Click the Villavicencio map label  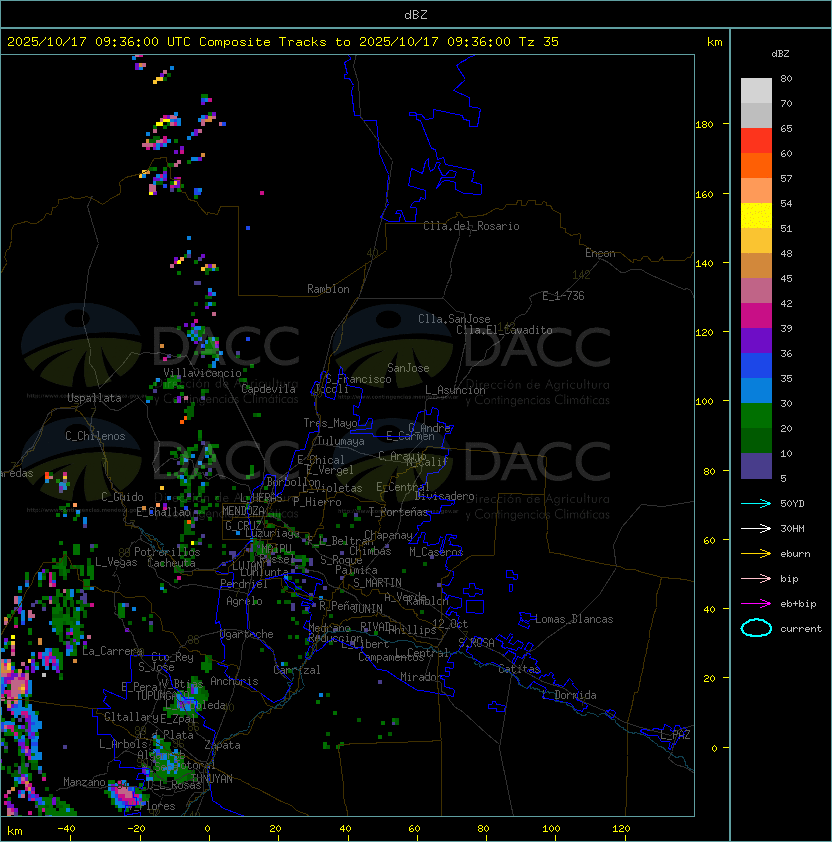coord(202,373)
